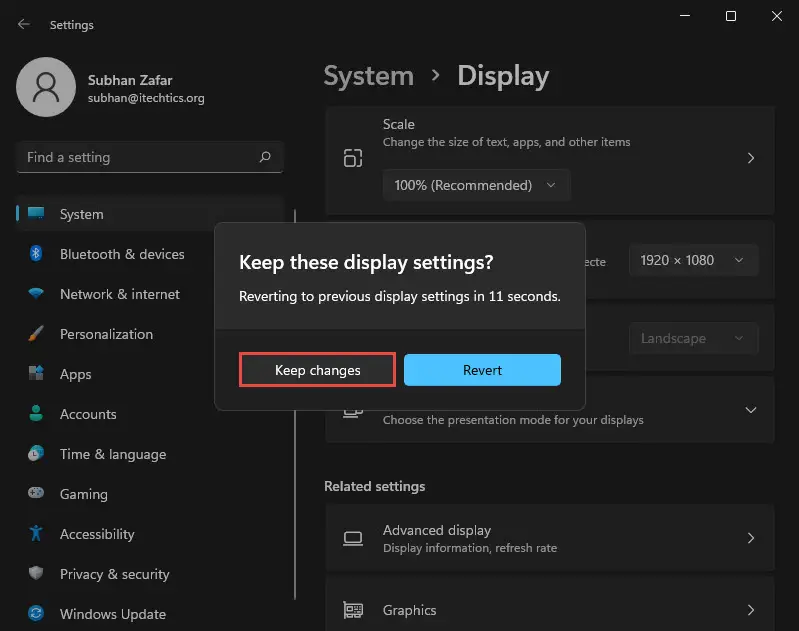799x631 pixels.
Task: Minimize the Settings window
Action: click(x=685, y=16)
